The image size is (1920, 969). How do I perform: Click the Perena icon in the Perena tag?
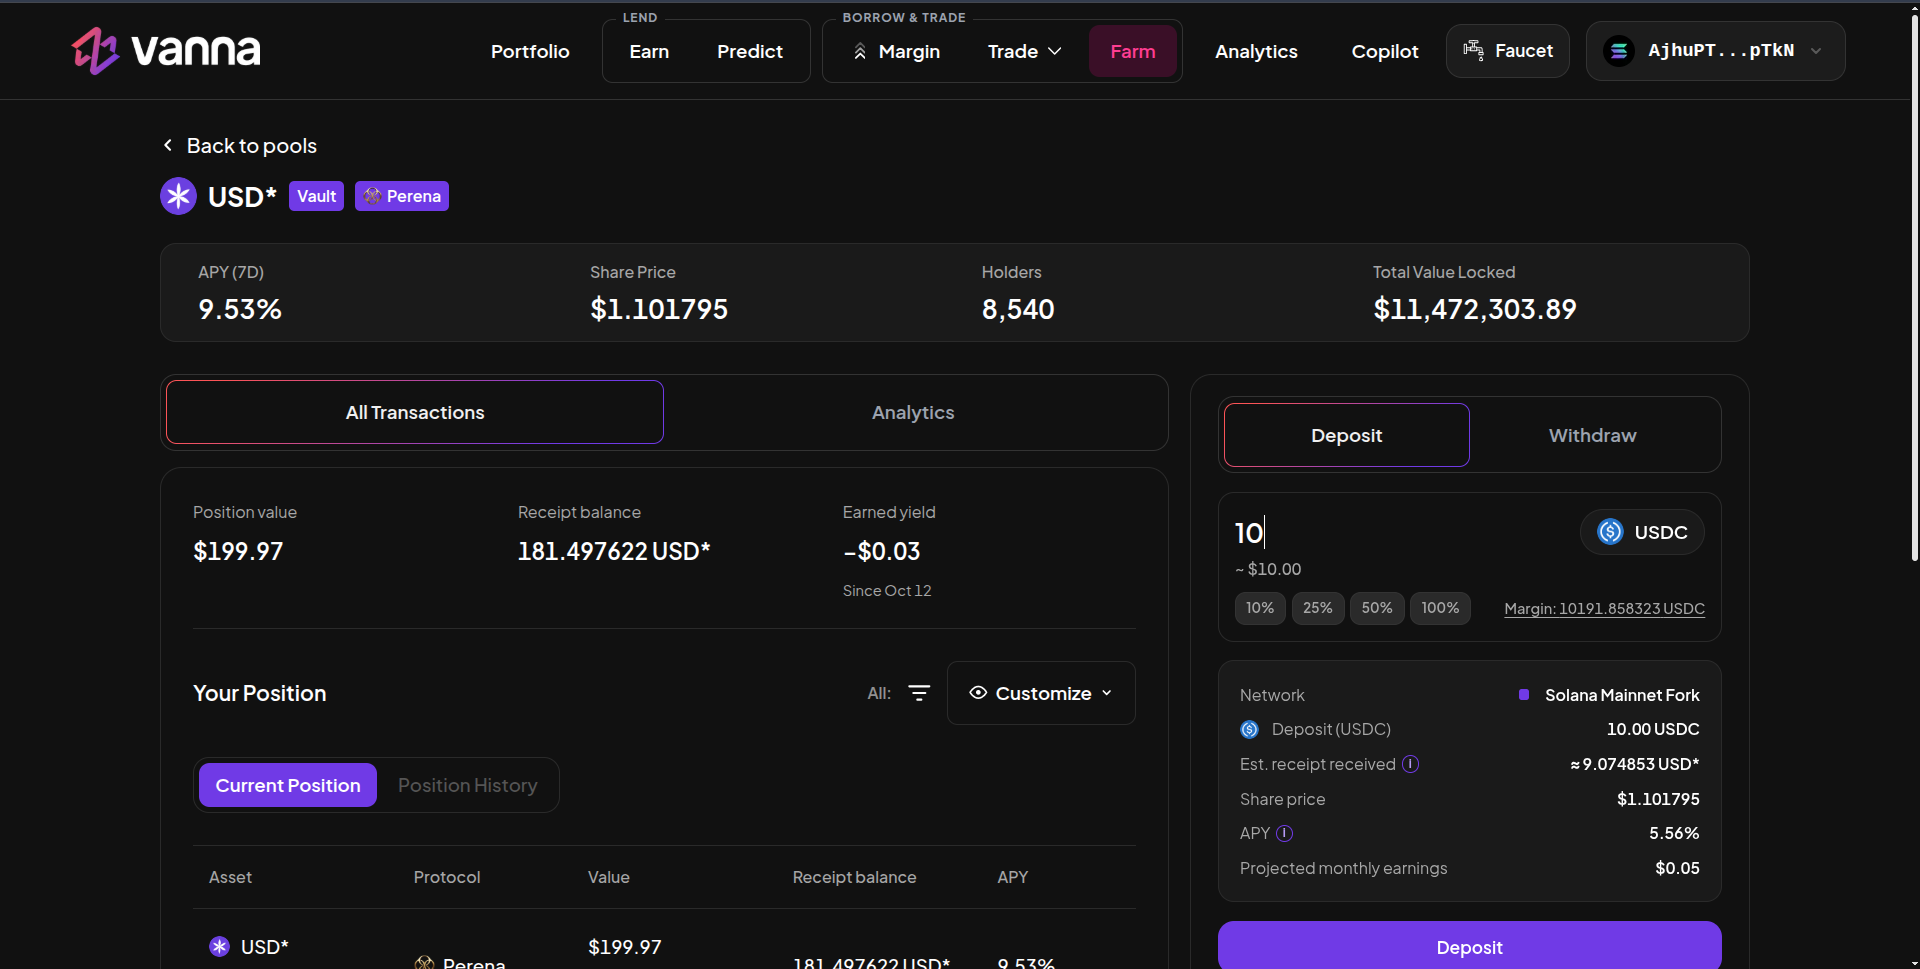coord(372,196)
